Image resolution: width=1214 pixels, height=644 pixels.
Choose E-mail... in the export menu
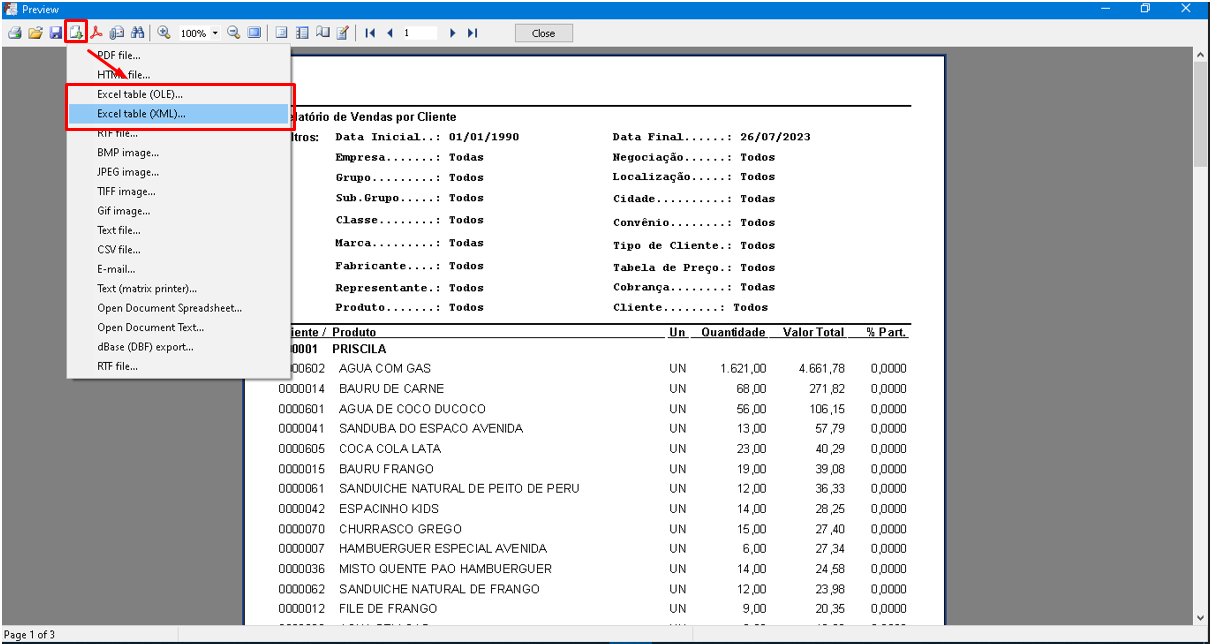(x=116, y=269)
